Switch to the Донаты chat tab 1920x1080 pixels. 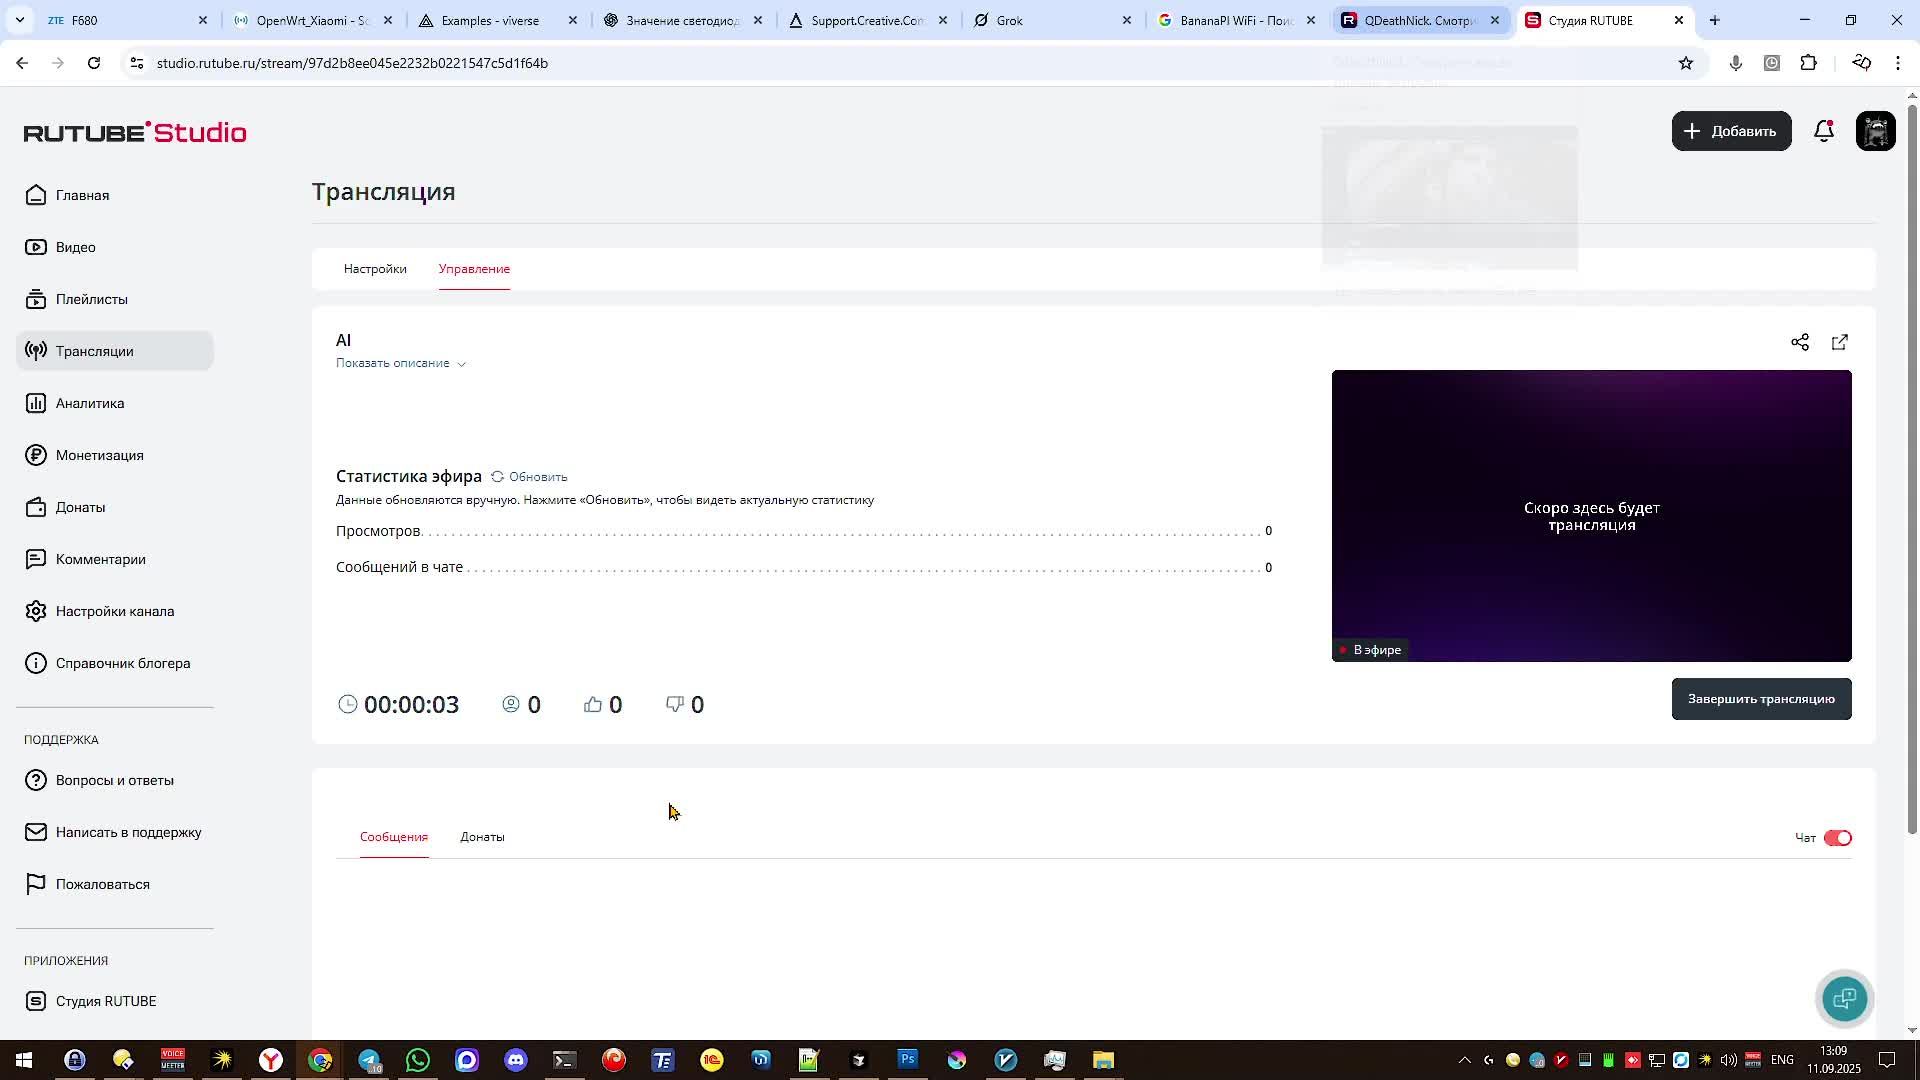click(x=482, y=837)
